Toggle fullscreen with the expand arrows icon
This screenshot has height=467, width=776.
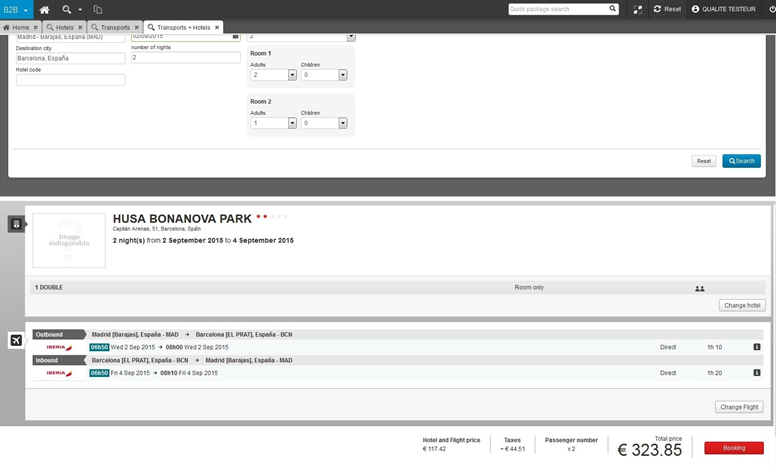(x=638, y=9)
